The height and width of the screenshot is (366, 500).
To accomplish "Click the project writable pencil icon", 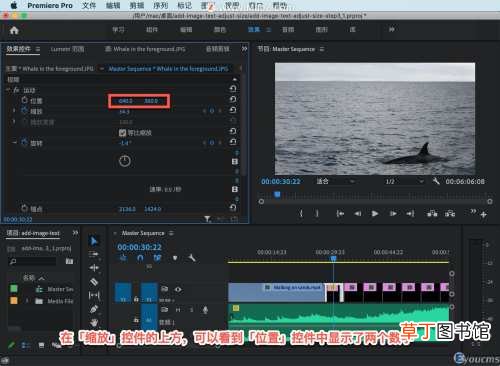I will [11, 345].
